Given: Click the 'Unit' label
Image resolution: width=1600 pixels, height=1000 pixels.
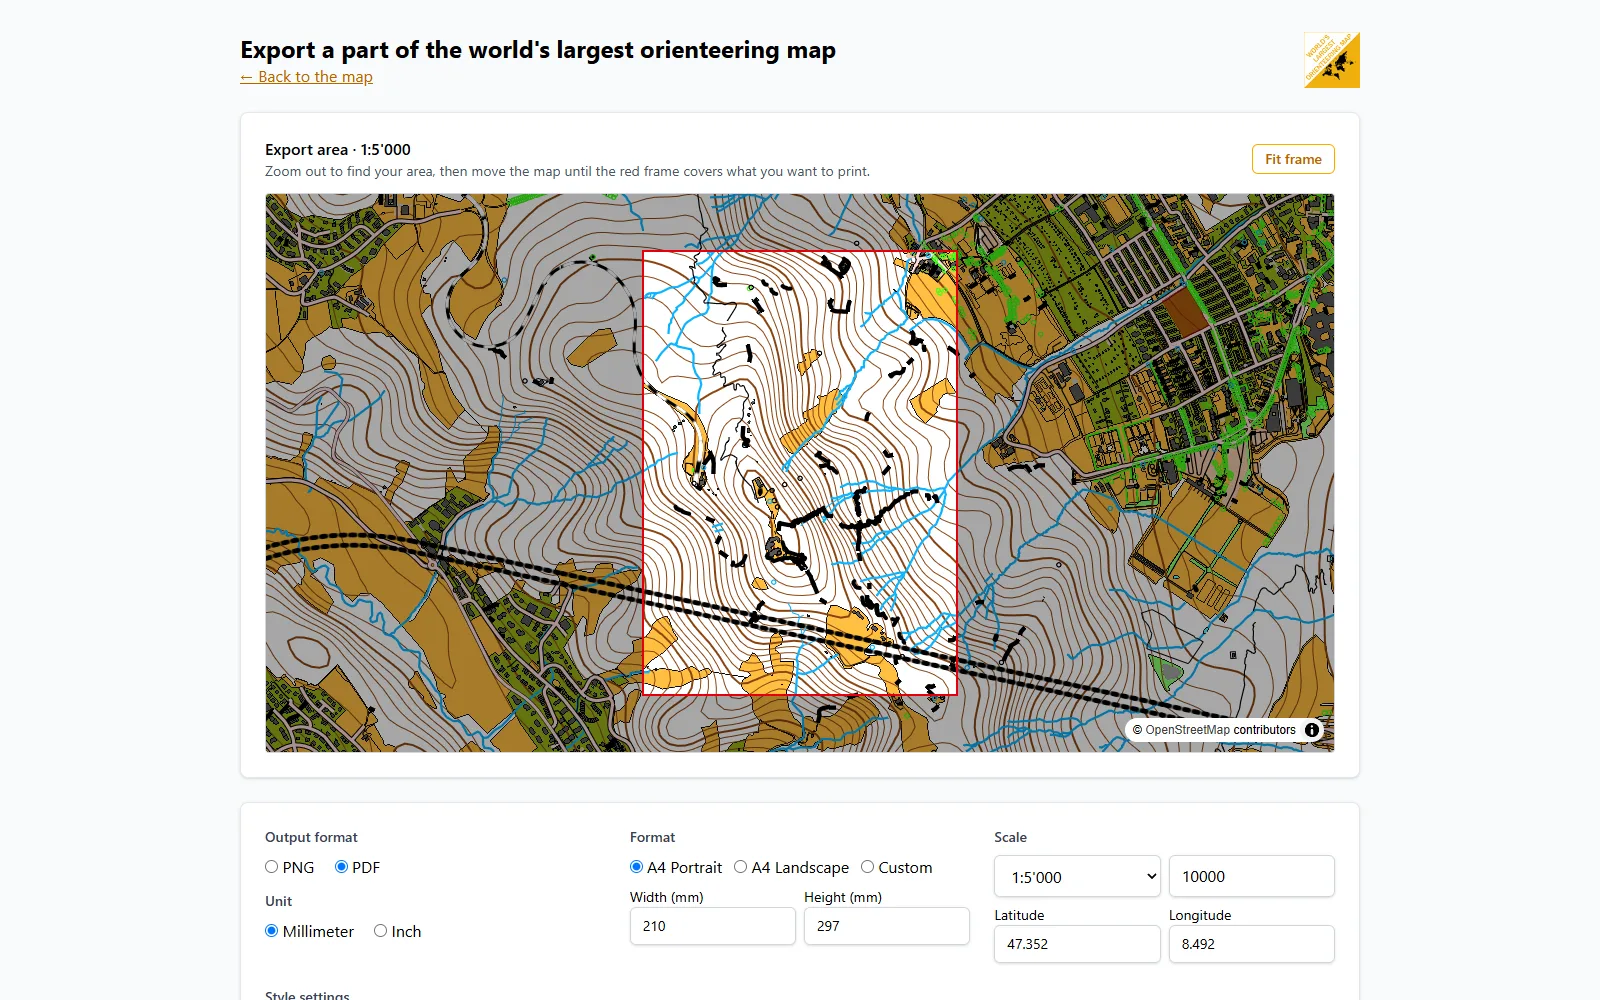Looking at the screenshot, I should [x=278, y=901].
